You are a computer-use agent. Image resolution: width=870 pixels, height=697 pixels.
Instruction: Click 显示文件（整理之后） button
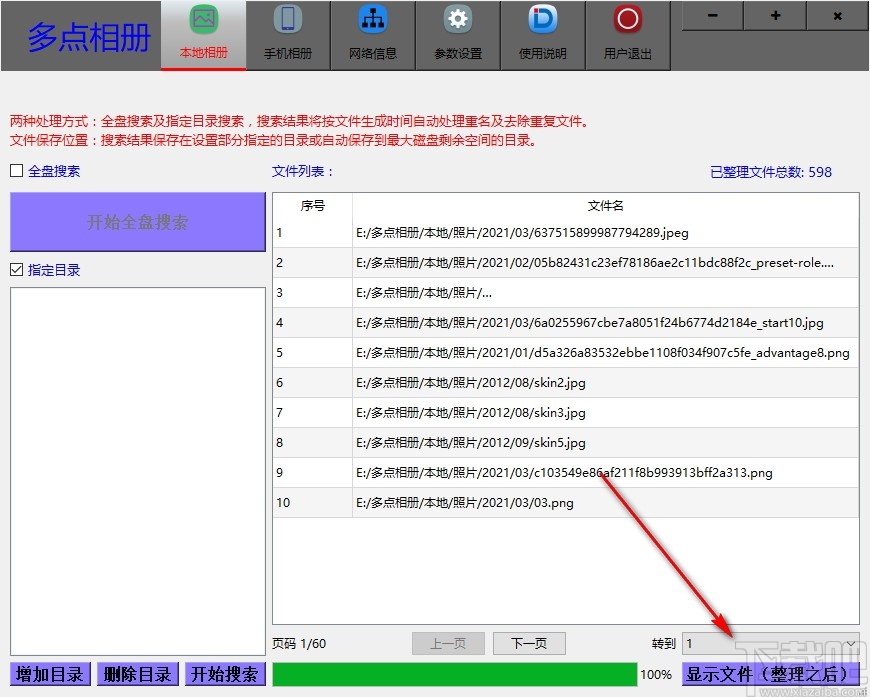pyautogui.click(x=770, y=674)
